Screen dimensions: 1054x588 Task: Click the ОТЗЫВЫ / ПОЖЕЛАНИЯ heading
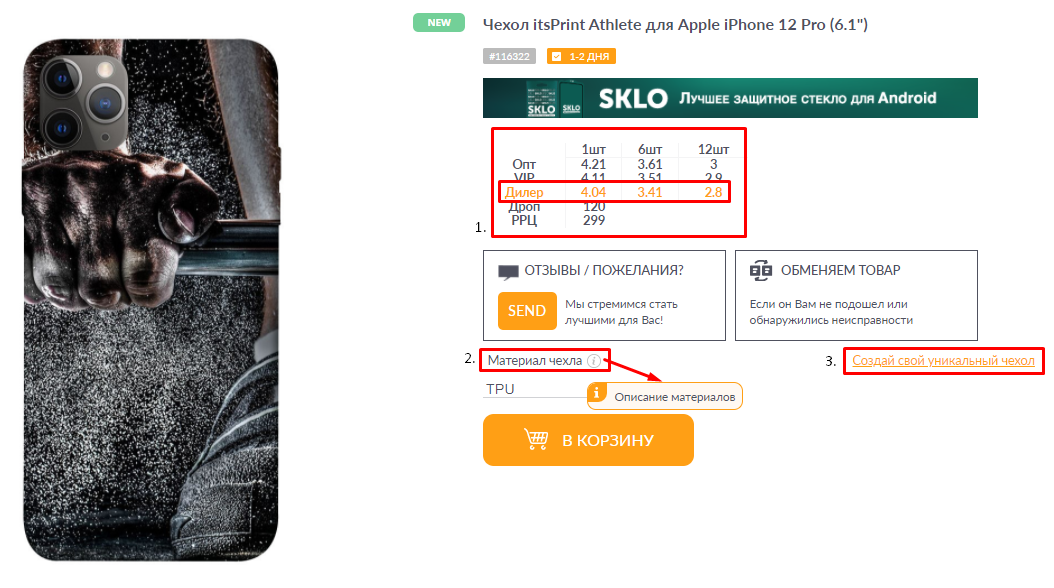click(604, 270)
